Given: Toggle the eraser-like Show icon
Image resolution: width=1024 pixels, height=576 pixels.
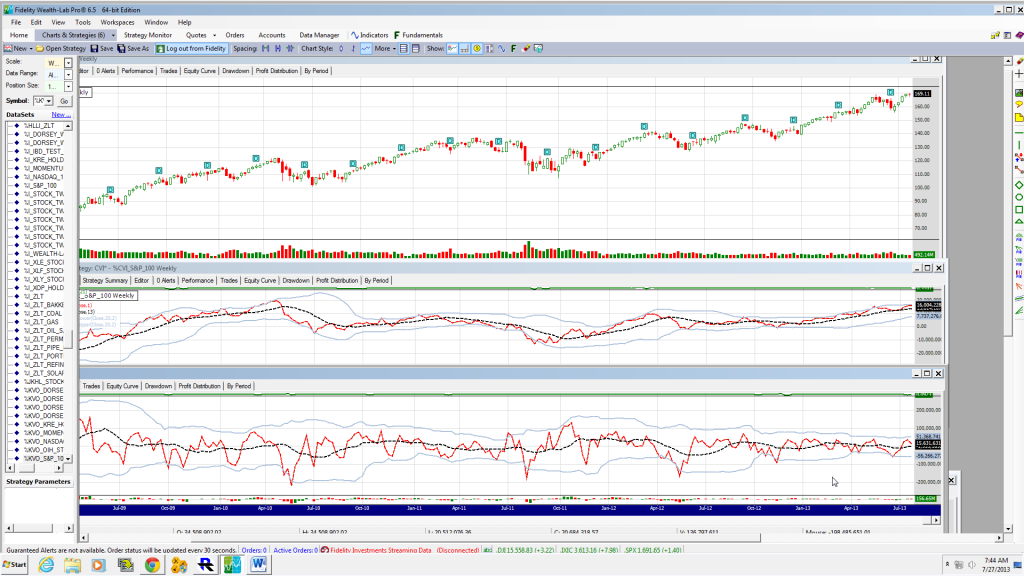Looking at the screenshot, I should (x=526, y=48).
